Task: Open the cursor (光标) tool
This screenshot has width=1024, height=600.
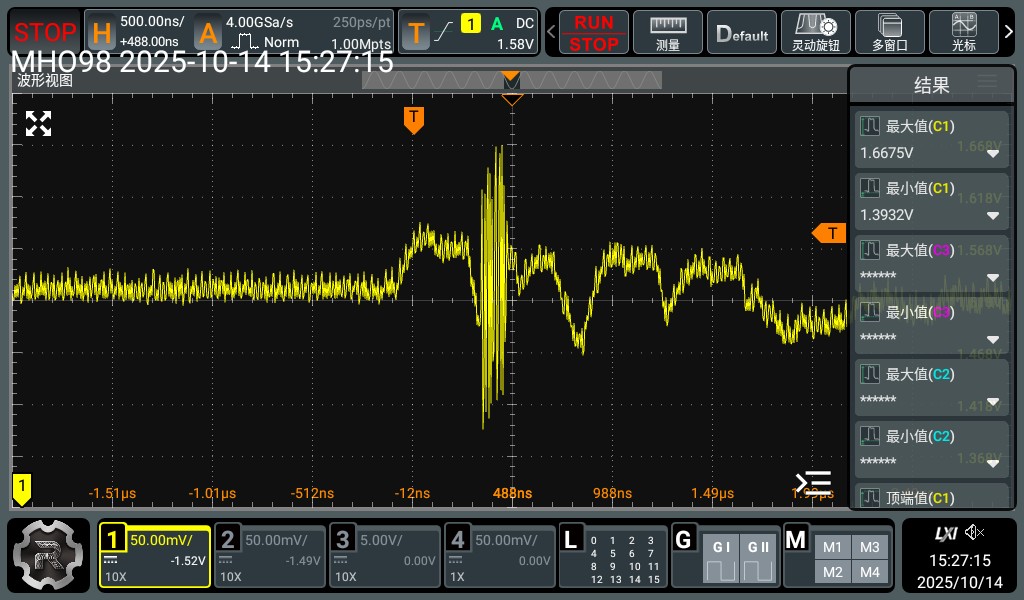Action: pos(965,32)
